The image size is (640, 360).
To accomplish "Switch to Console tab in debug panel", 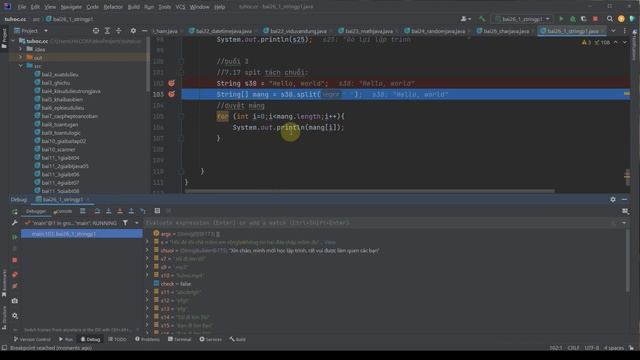I will tap(62, 211).
